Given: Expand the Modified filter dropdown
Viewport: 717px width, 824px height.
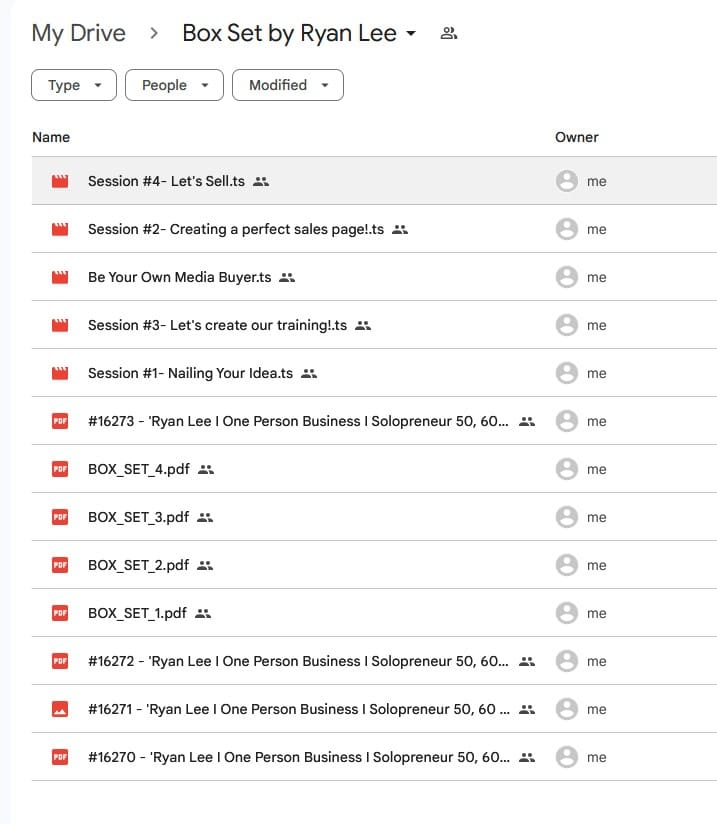Looking at the screenshot, I should coord(288,85).
